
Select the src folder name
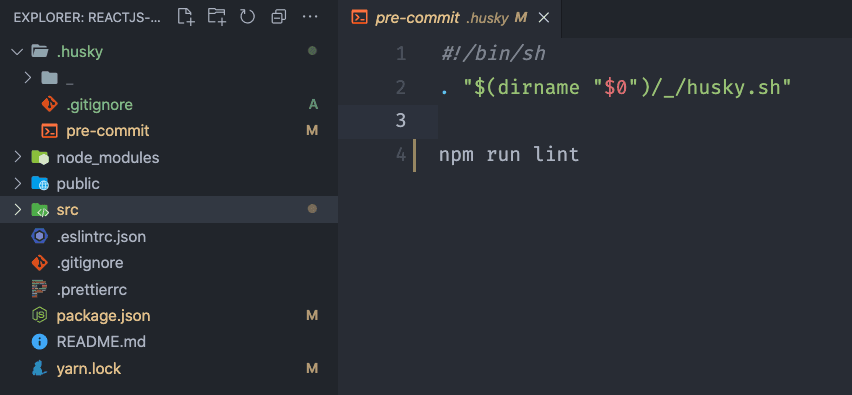[x=67, y=210]
